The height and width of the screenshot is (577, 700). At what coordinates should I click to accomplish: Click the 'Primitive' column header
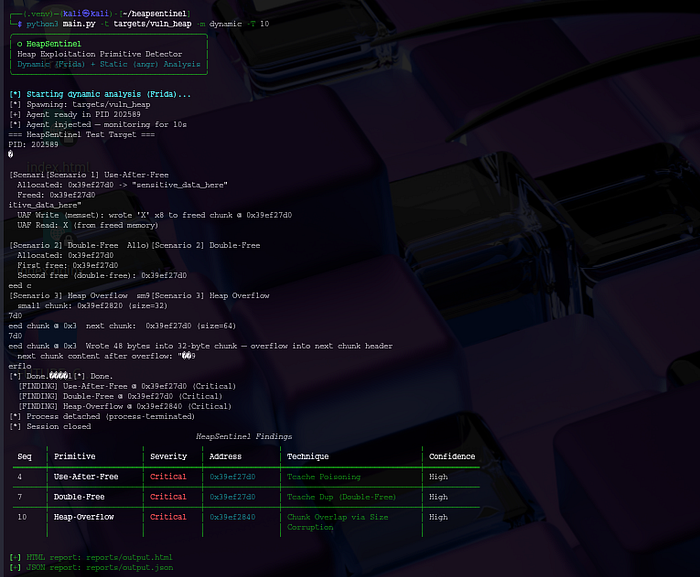pos(75,456)
